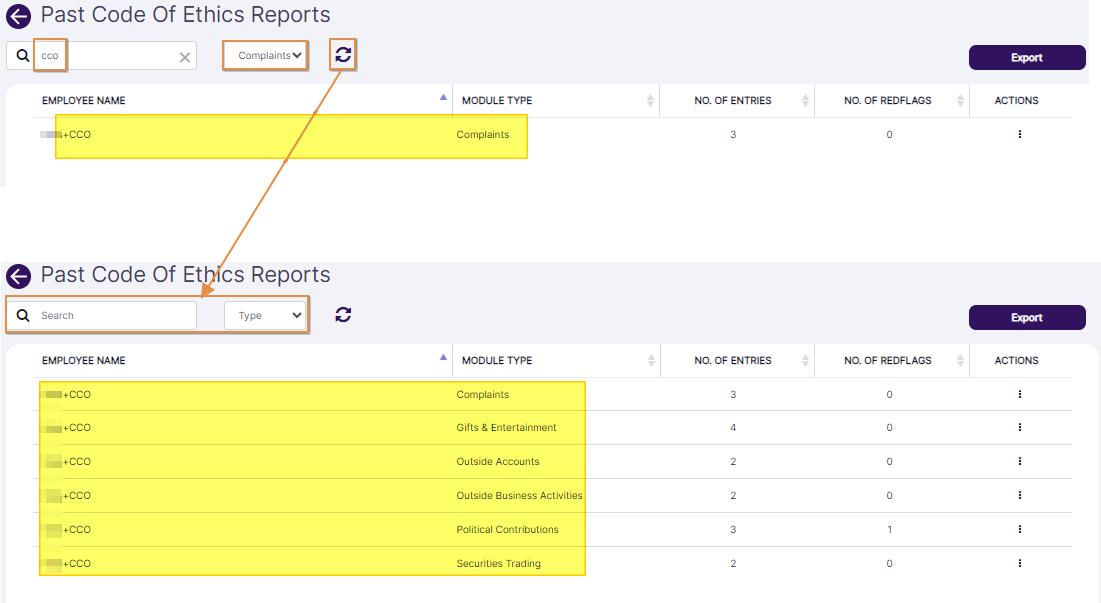Open actions menu for Outside Business Activities row
The image size is (1101, 603).
1019,496
